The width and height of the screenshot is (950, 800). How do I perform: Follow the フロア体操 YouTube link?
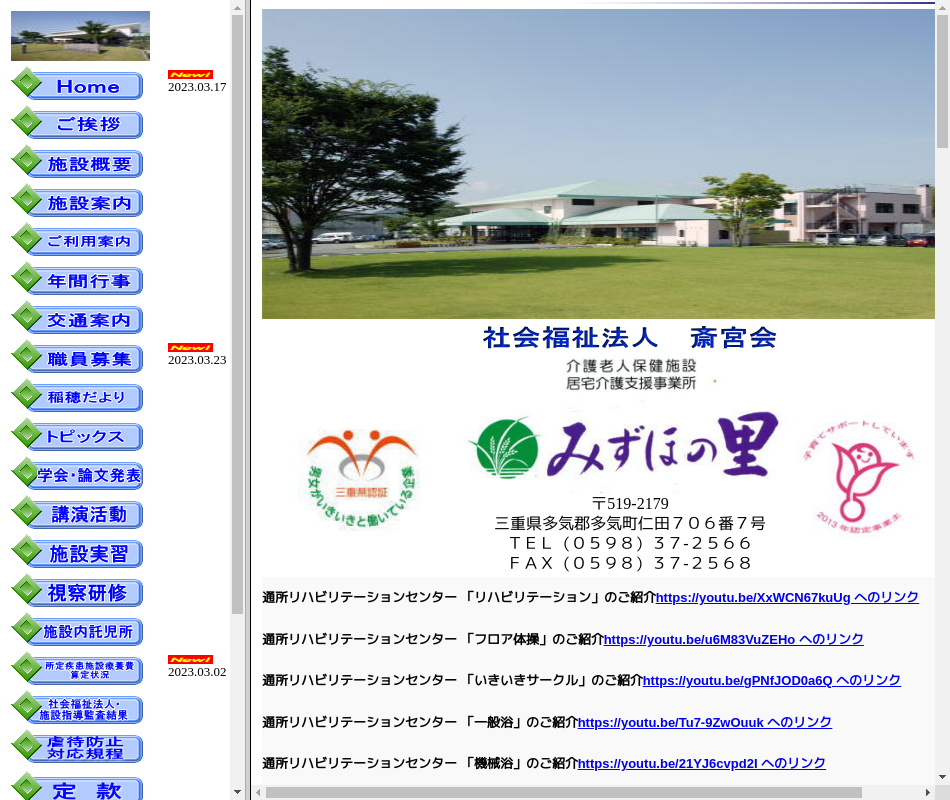pyautogui.click(x=733, y=639)
